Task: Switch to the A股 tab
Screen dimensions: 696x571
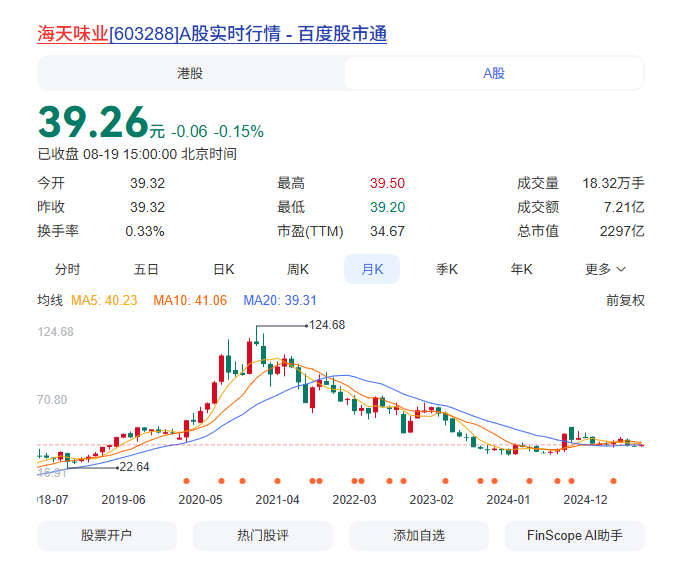Action: 494,73
